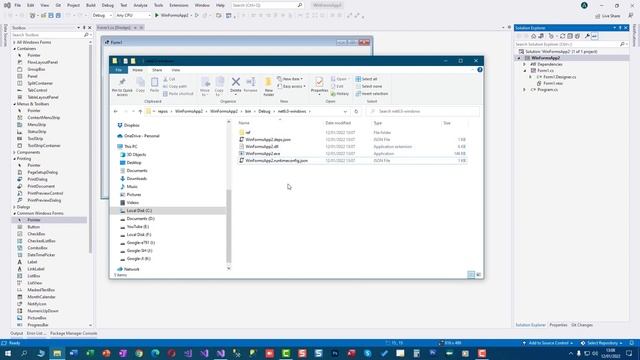Expand the Dialogs group in Toolbox

tap(15, 207)
